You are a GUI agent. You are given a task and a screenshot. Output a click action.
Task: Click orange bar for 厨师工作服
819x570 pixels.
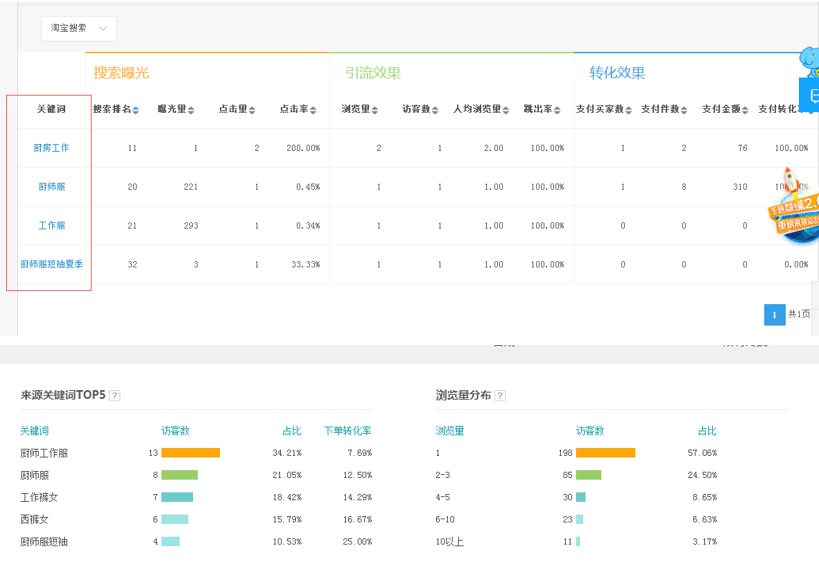click(x=191, y=452)
